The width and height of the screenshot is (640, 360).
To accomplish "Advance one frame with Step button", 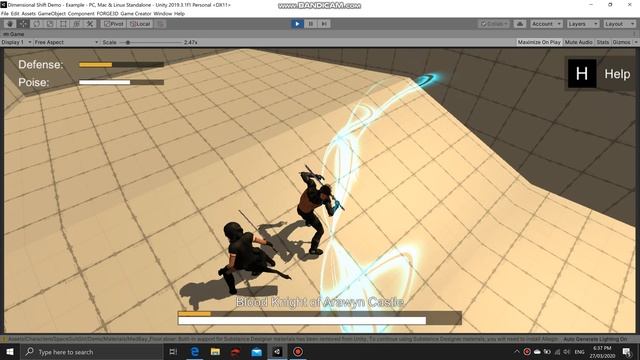I will coord(324,24).
